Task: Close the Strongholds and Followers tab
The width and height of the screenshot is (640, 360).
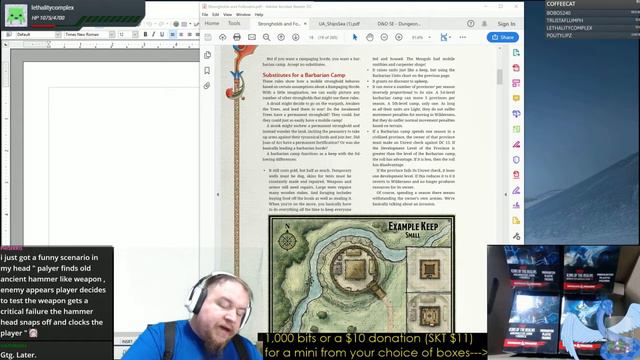Action: 305,24
